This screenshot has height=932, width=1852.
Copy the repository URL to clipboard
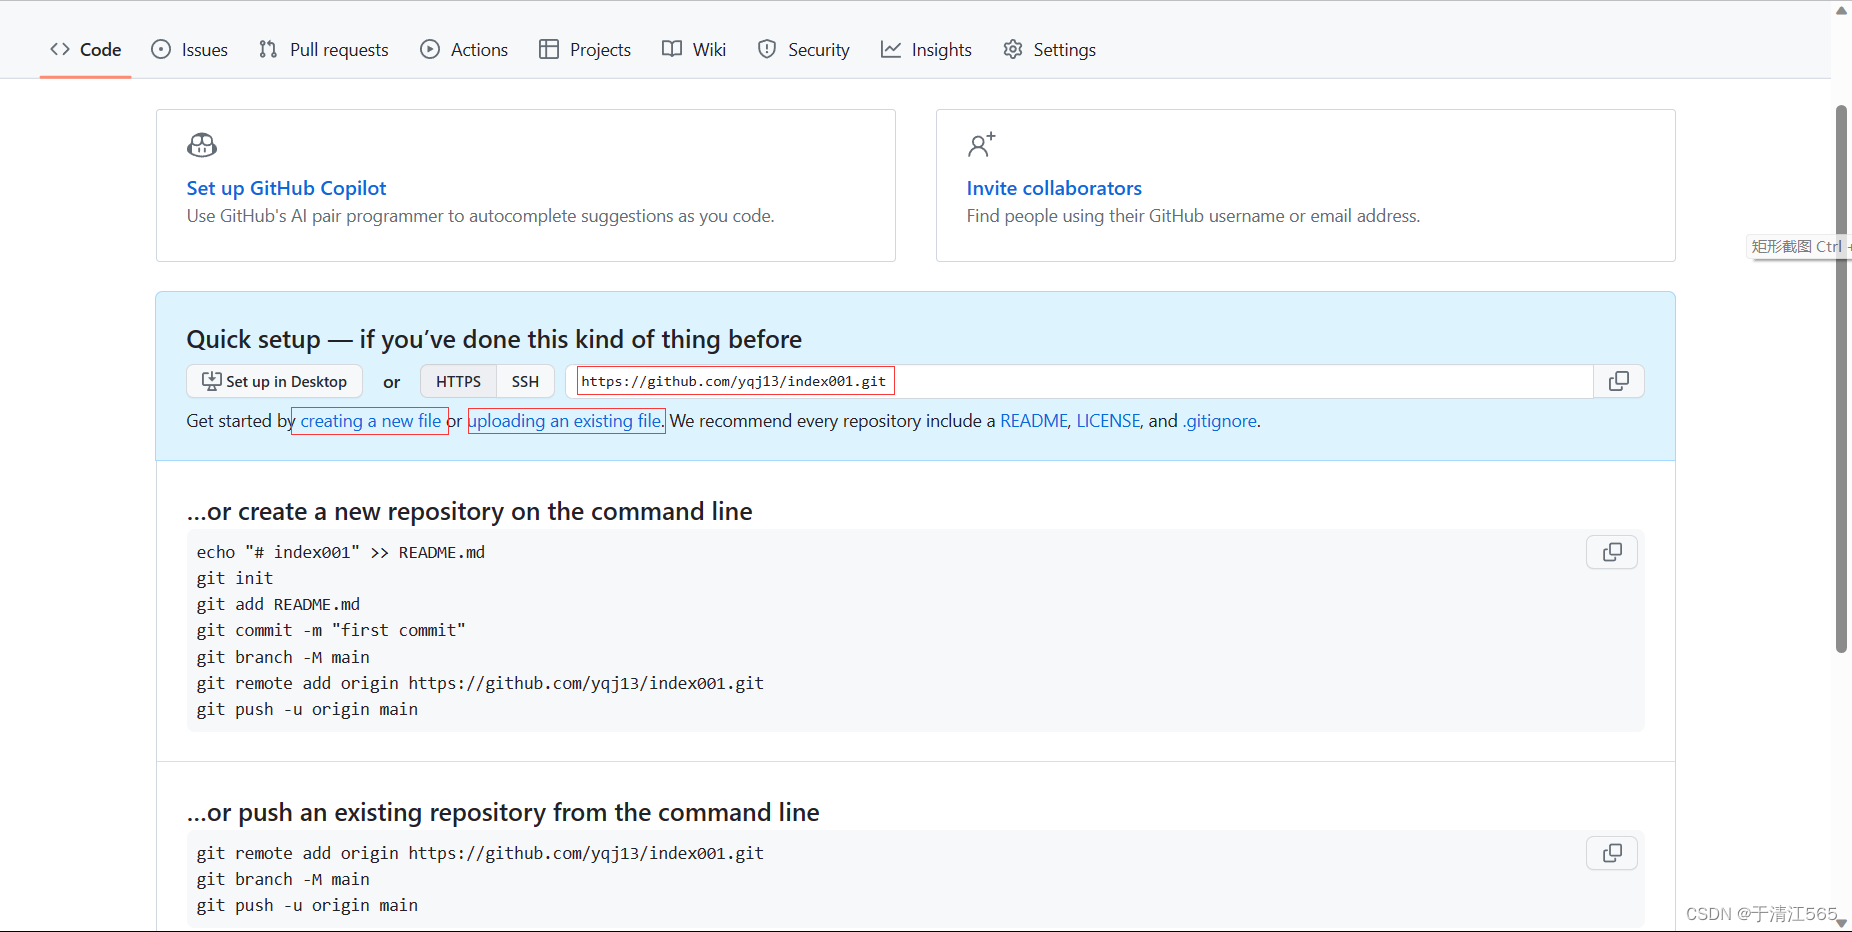coord(1619,381)
